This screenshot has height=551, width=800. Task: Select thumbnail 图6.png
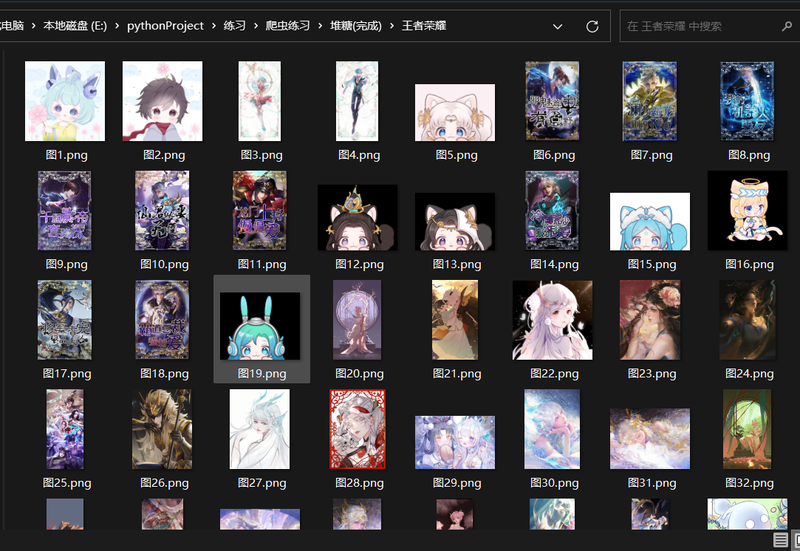(553, 101)
